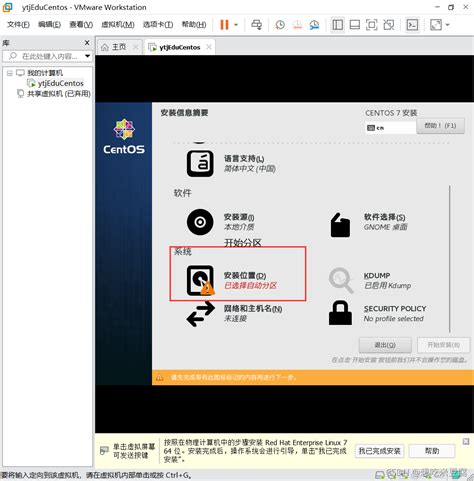Open 软件选择(S) package icon
Image resolution: width=474 pixels, height=481 pixels.
(340, 225)
